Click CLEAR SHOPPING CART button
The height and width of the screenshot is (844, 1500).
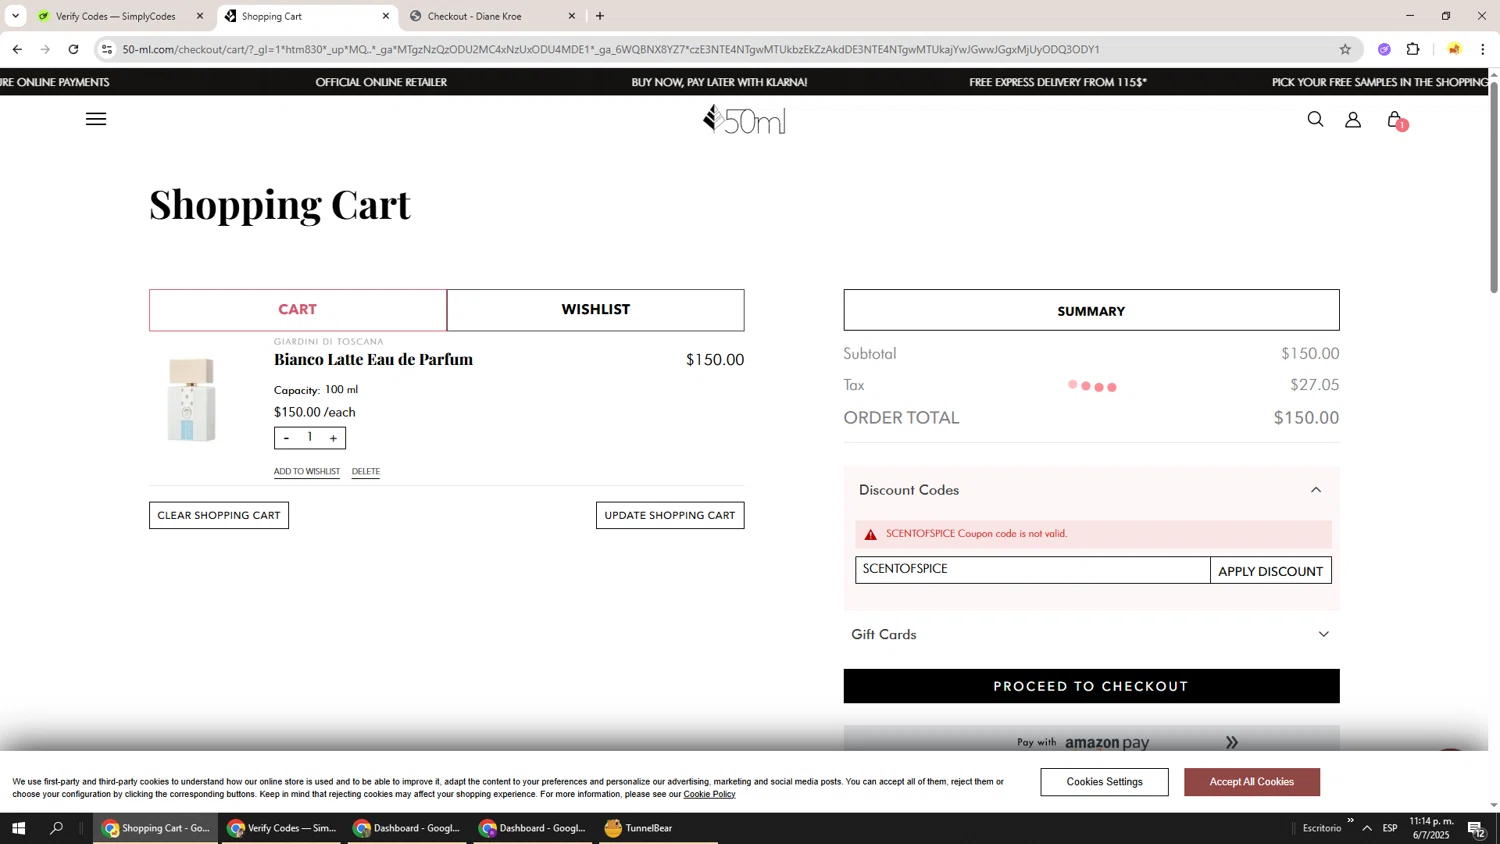pyautogui.click(x=219, y=515)
